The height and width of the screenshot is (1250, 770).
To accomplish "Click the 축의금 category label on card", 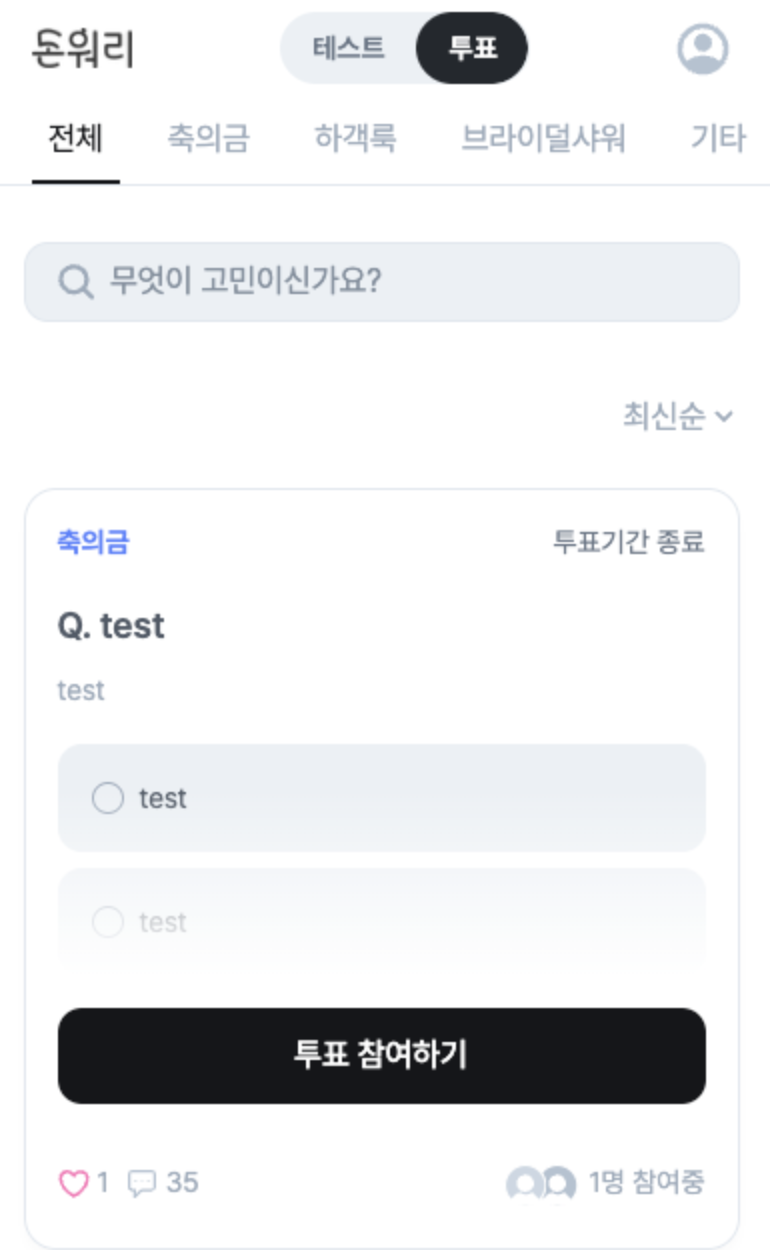I will pyautogui.click(x=94, y=543).
